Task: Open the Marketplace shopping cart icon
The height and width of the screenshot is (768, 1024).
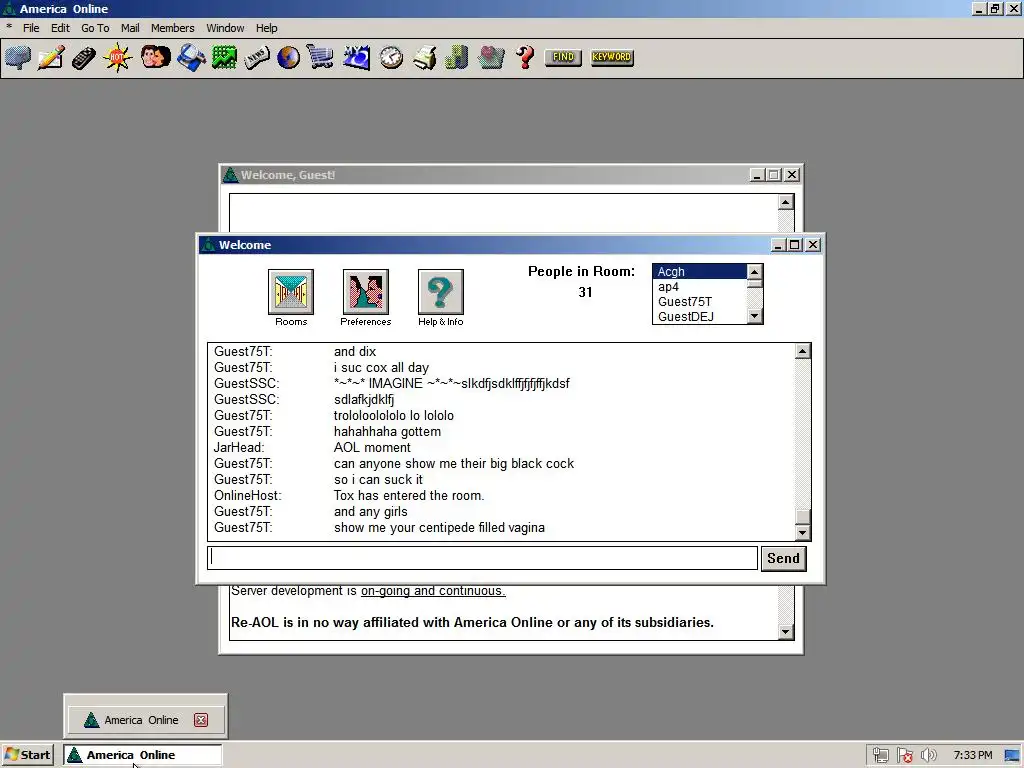Action: (x=320, y=57)
